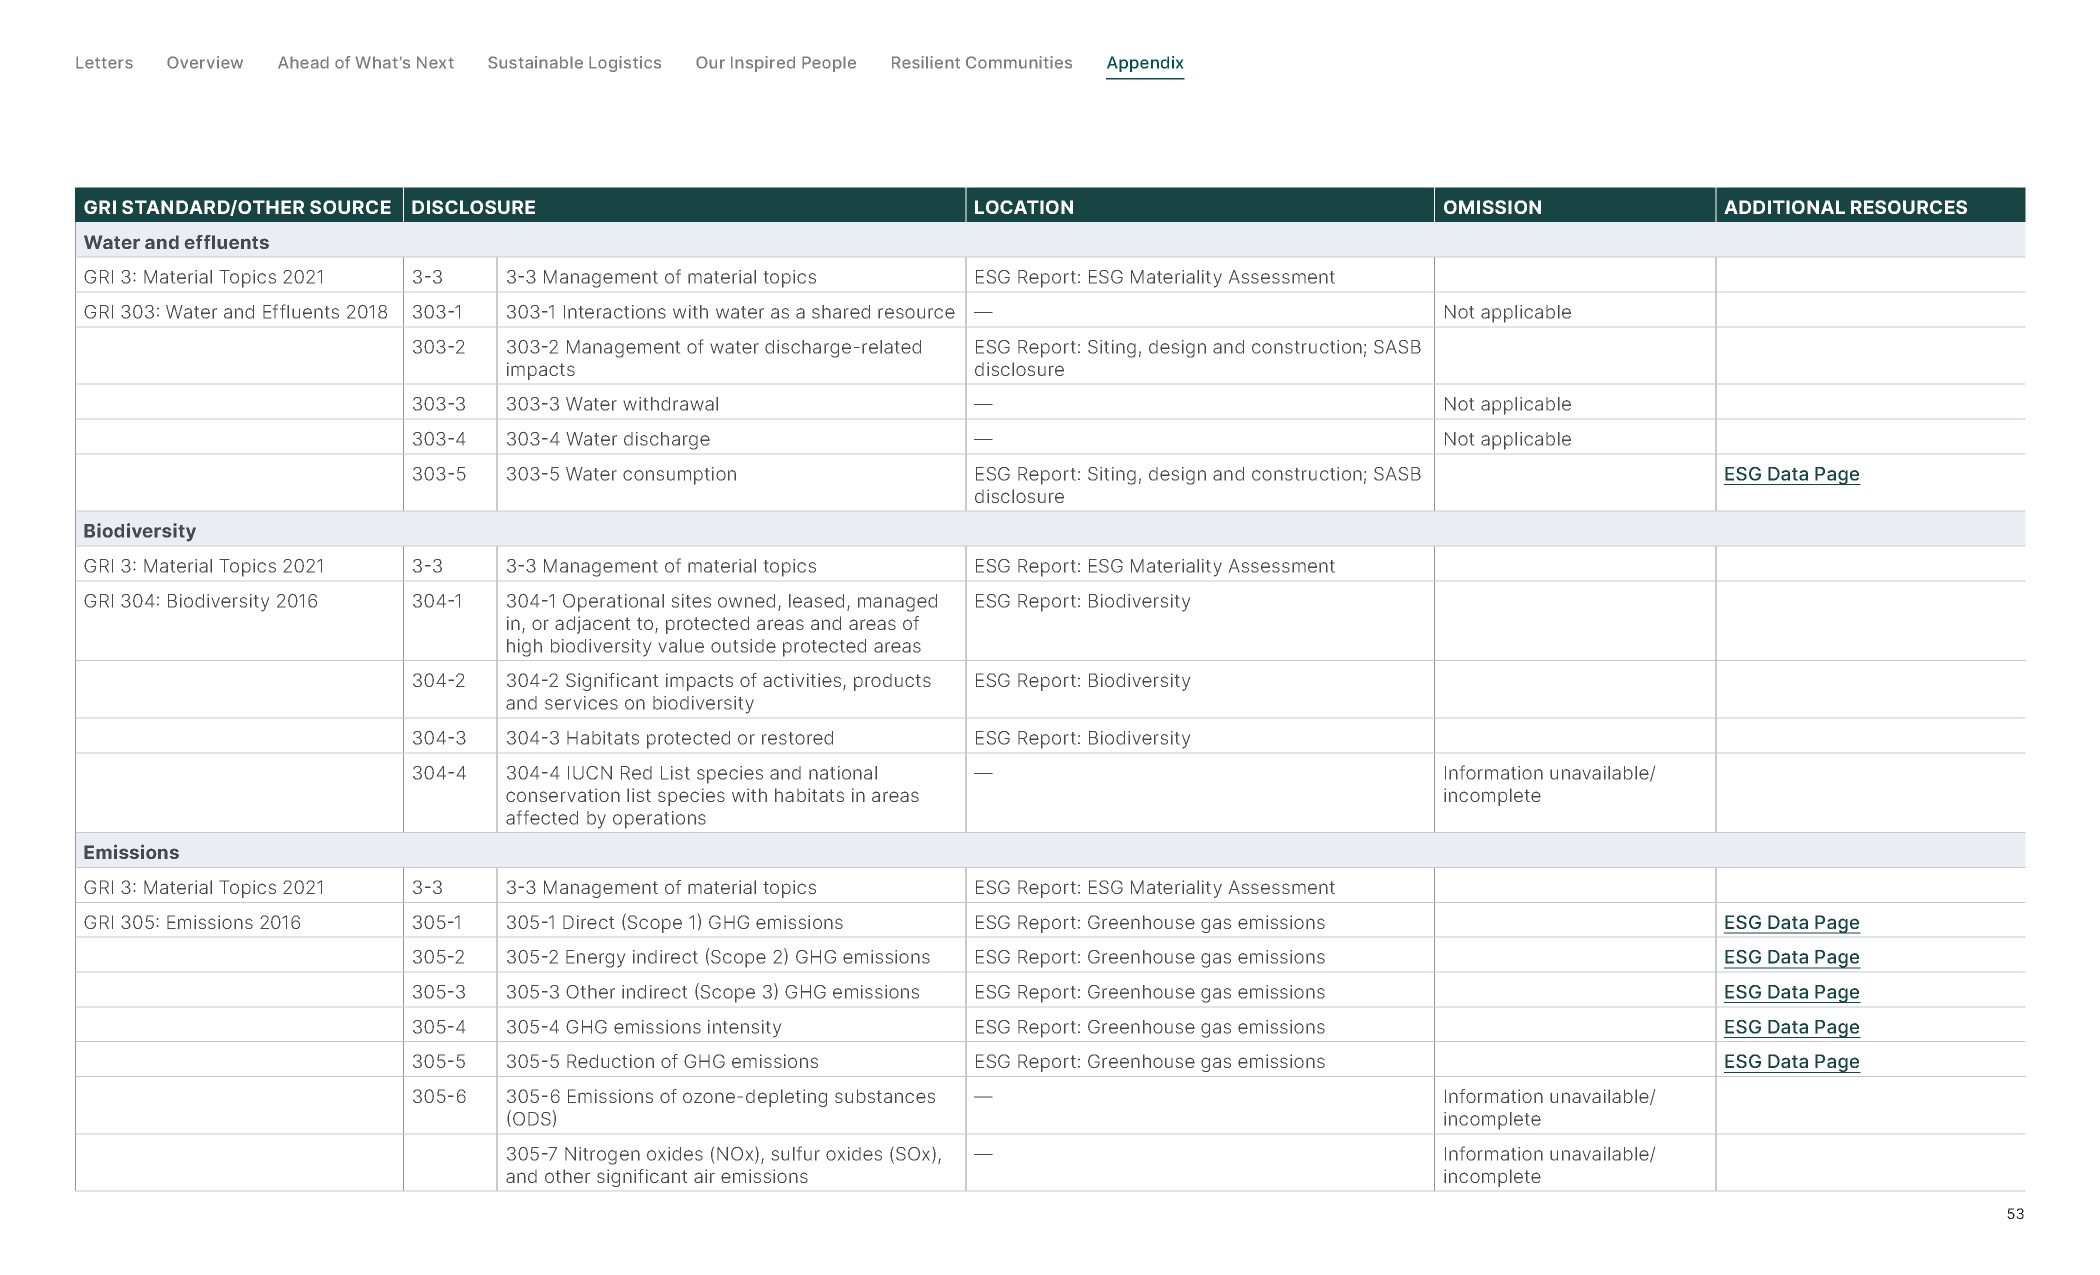2100x1275 pixels.
Task: Select the Appendix tab
Action: click(1144, 63)
